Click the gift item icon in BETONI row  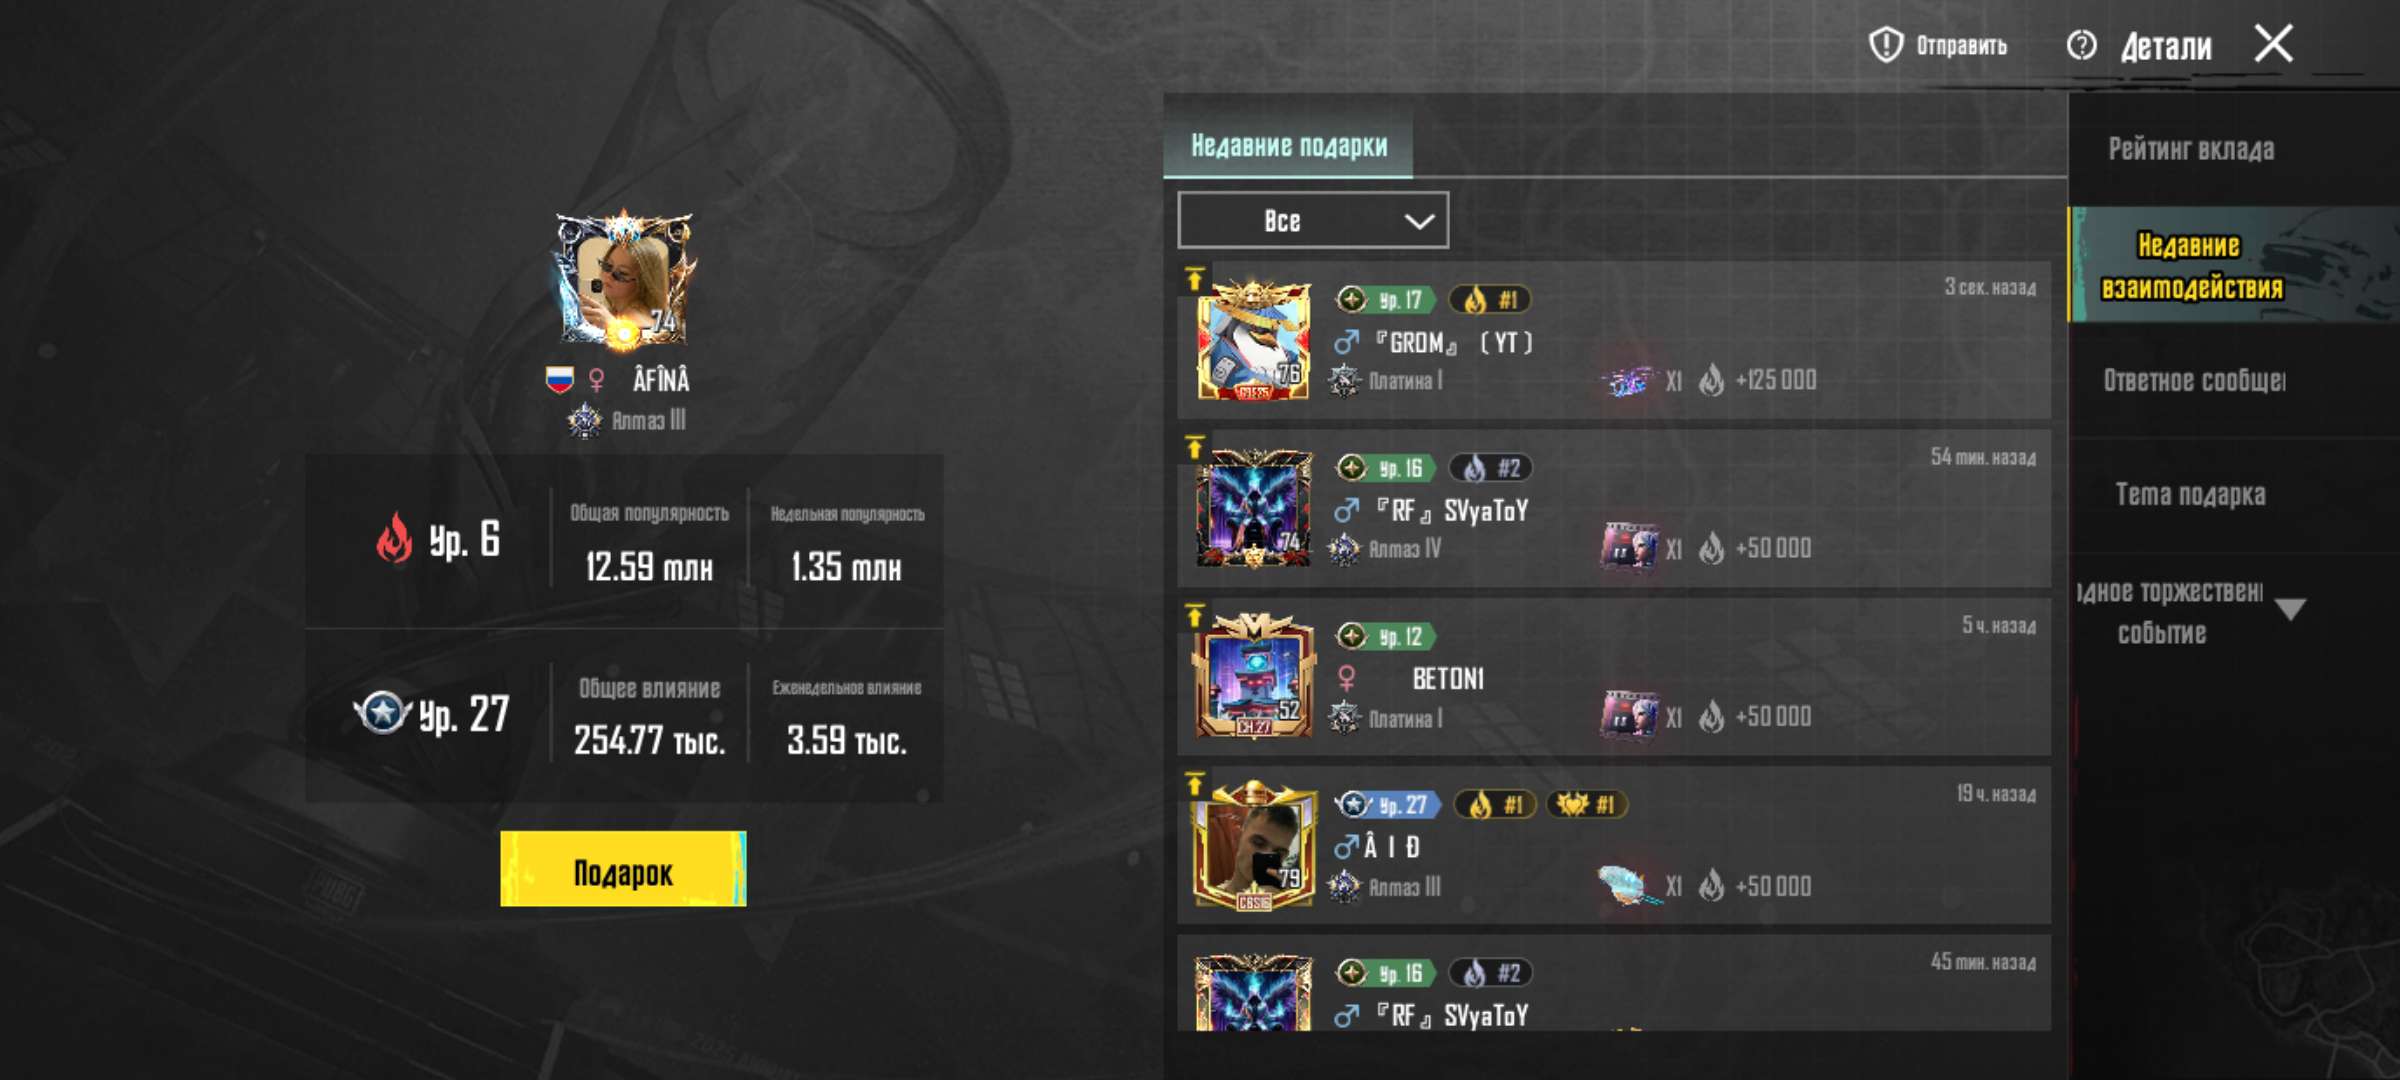tap(1629, 716)
